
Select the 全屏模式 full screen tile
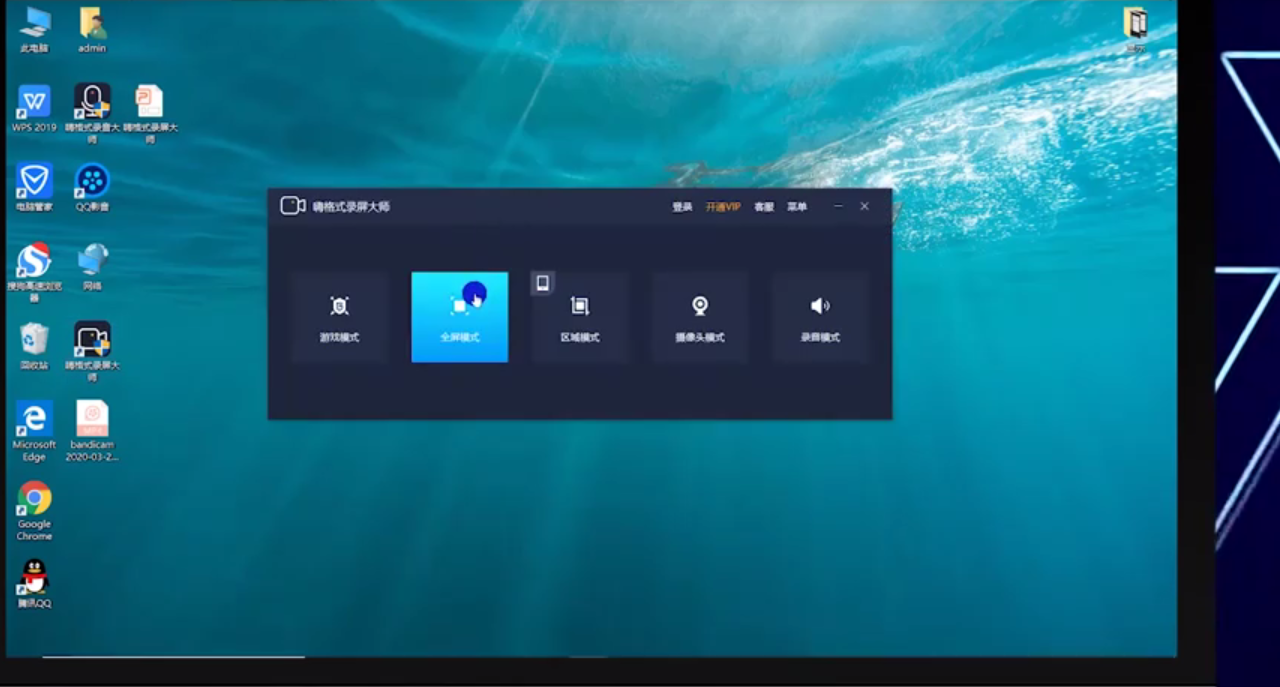460,317
